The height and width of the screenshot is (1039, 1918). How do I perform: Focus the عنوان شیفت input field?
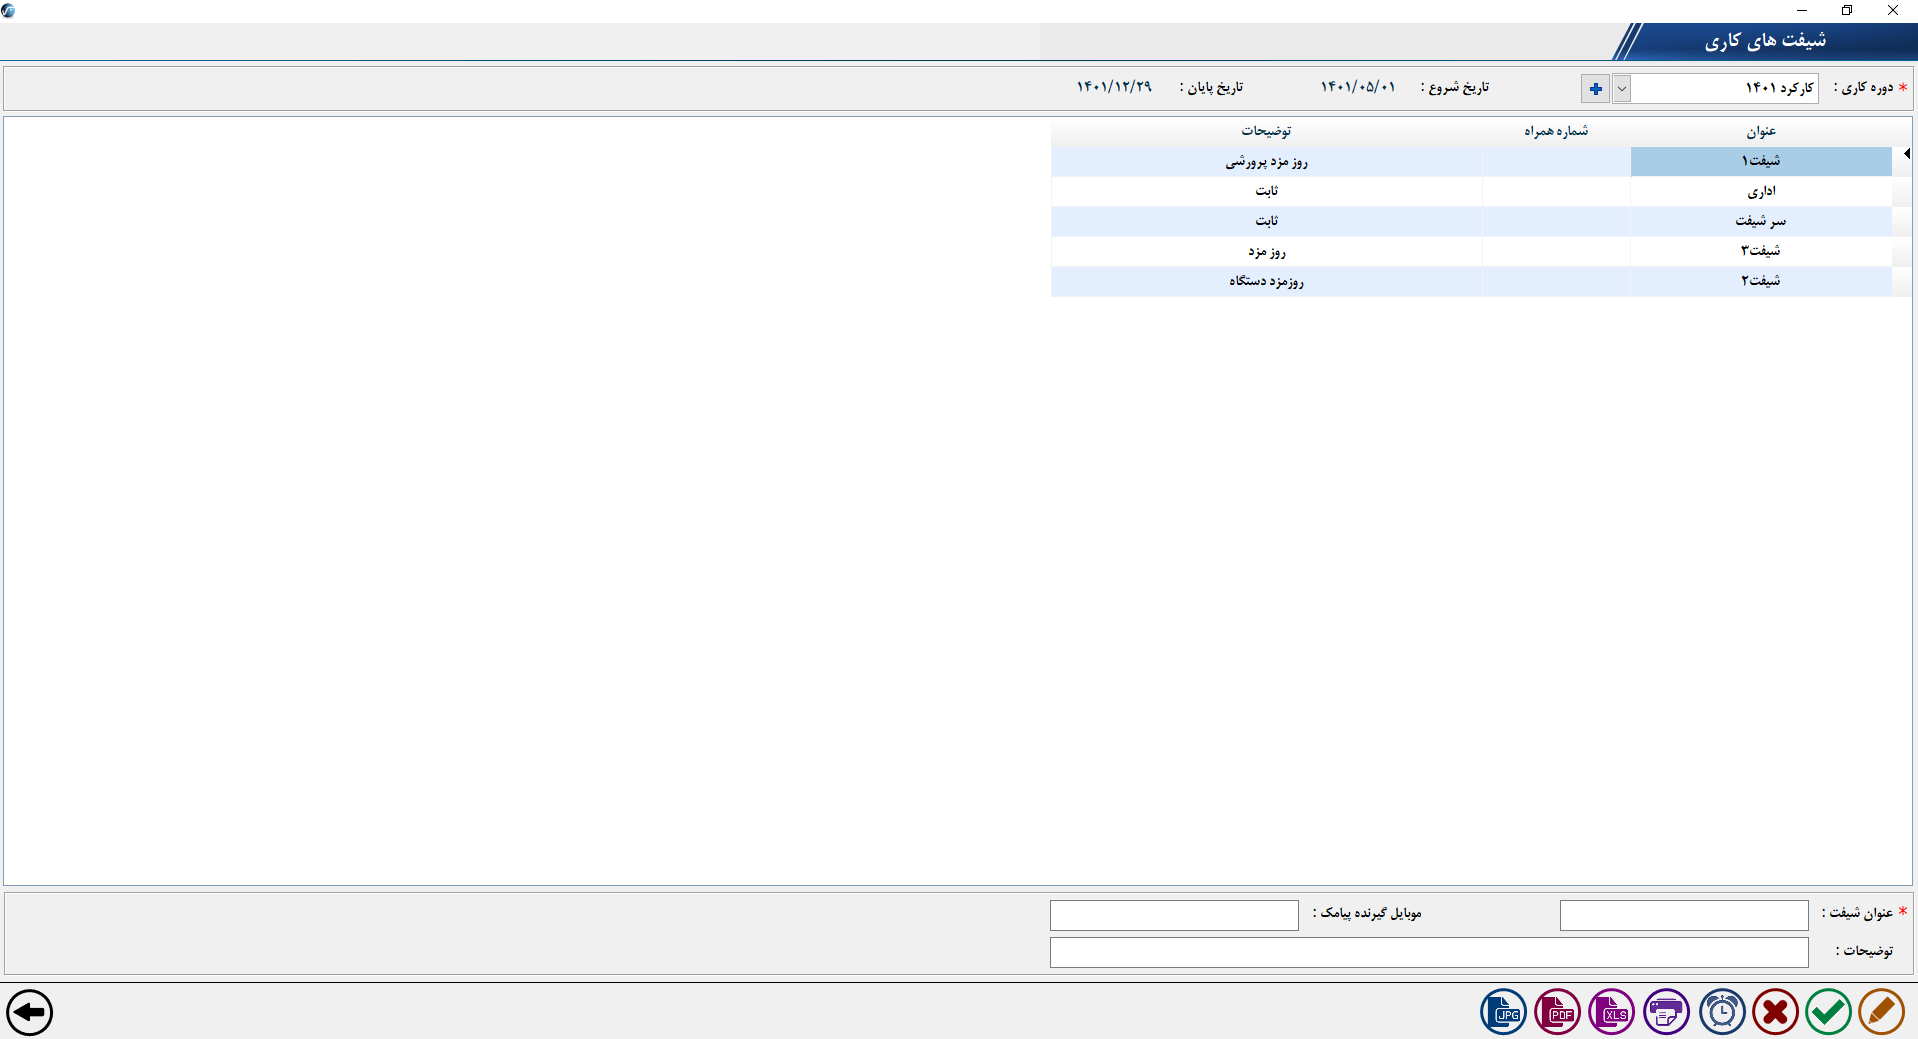(x=1683, y=915)
